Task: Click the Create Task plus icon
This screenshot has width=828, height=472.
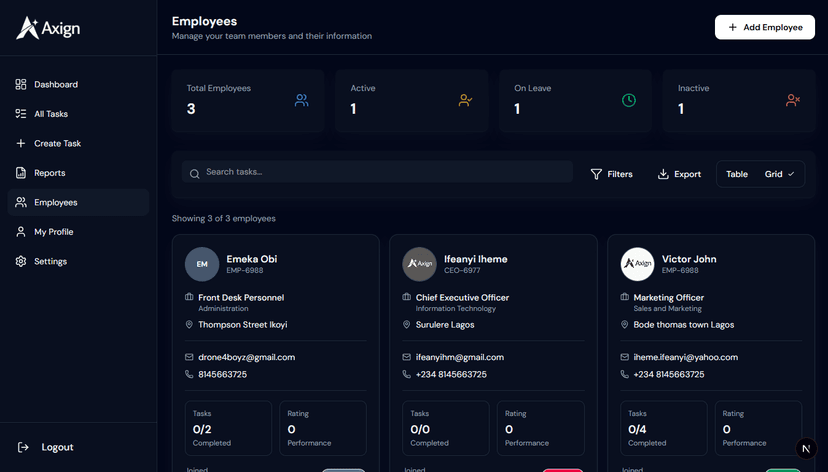Action: tap(21, 144)
